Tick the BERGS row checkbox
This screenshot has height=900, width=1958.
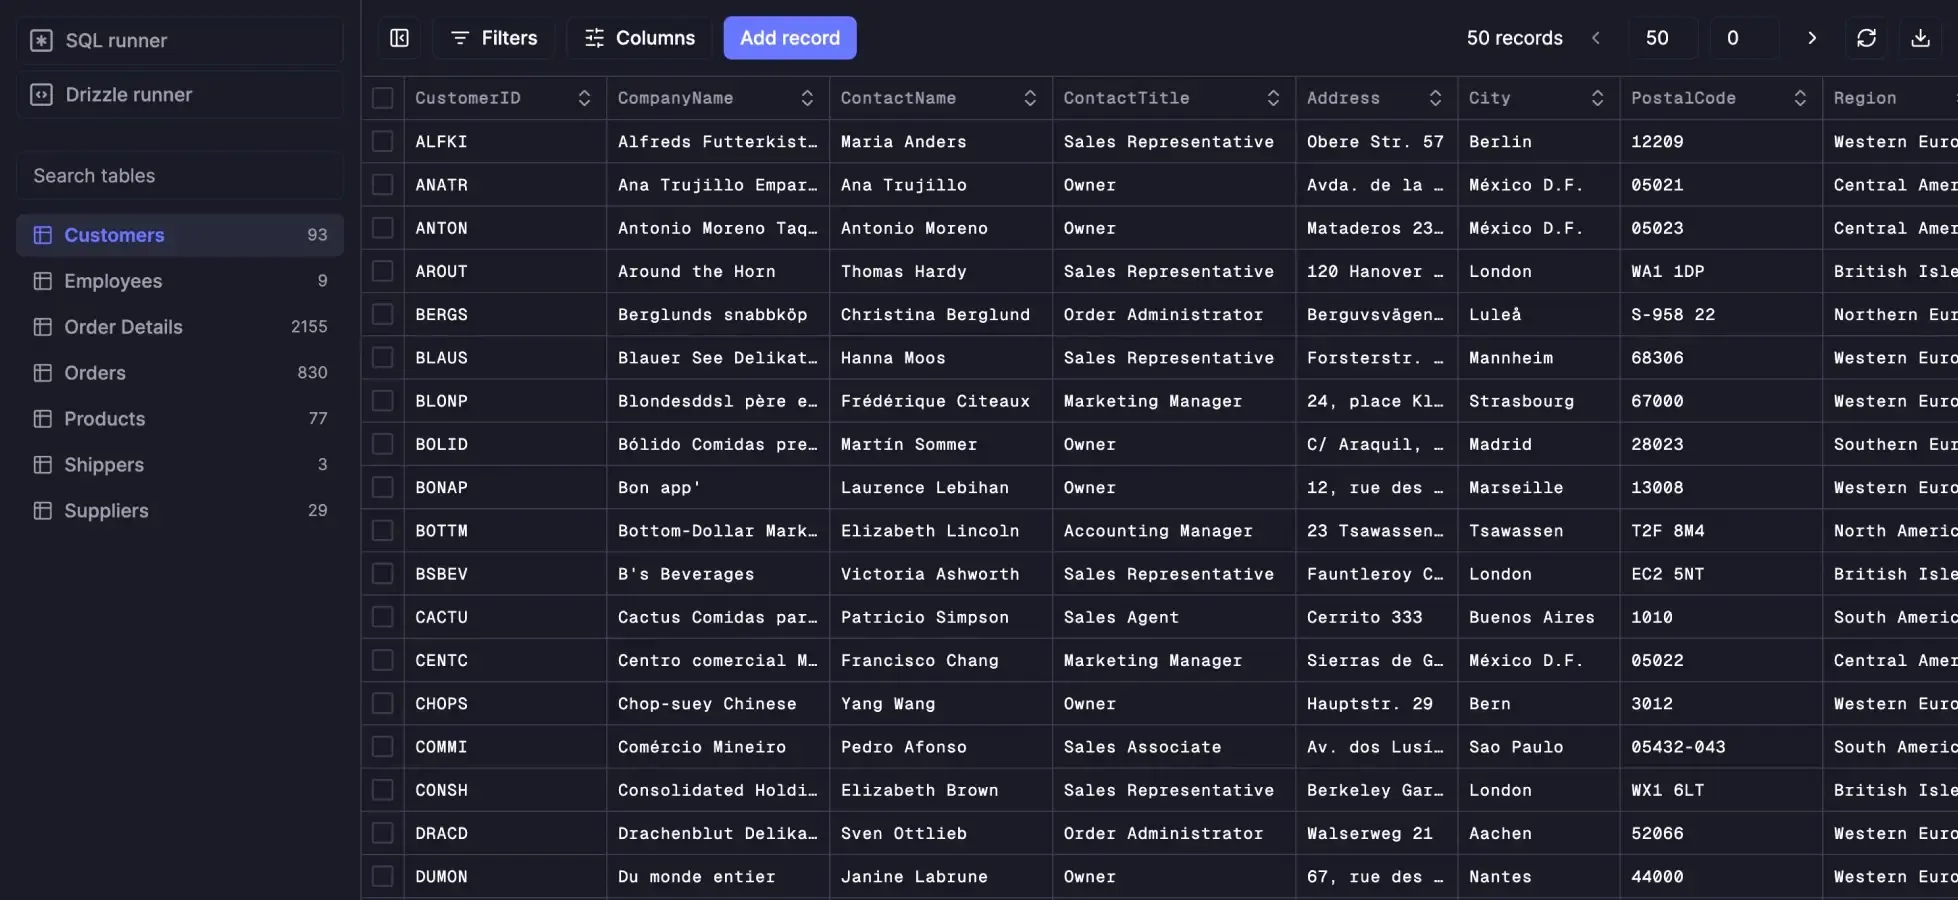[x=382, y=314]
